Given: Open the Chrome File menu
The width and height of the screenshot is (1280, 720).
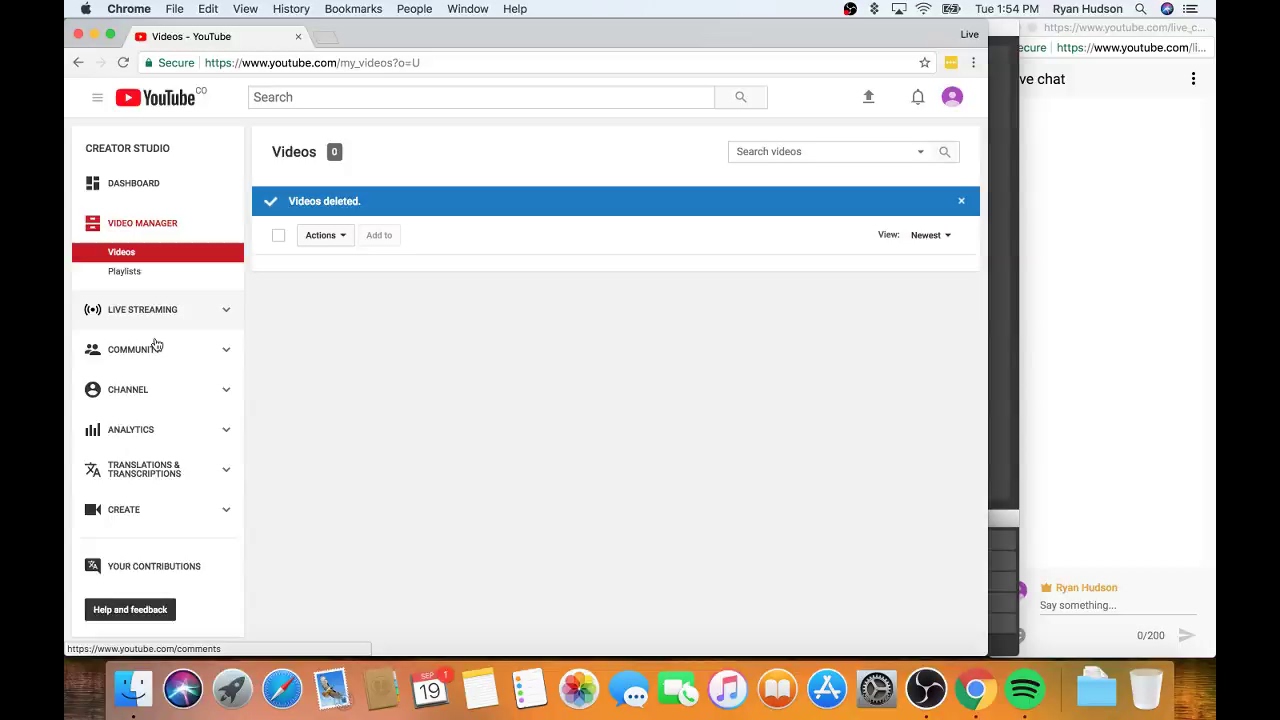Looking at the screenshot, I should 174,9.
